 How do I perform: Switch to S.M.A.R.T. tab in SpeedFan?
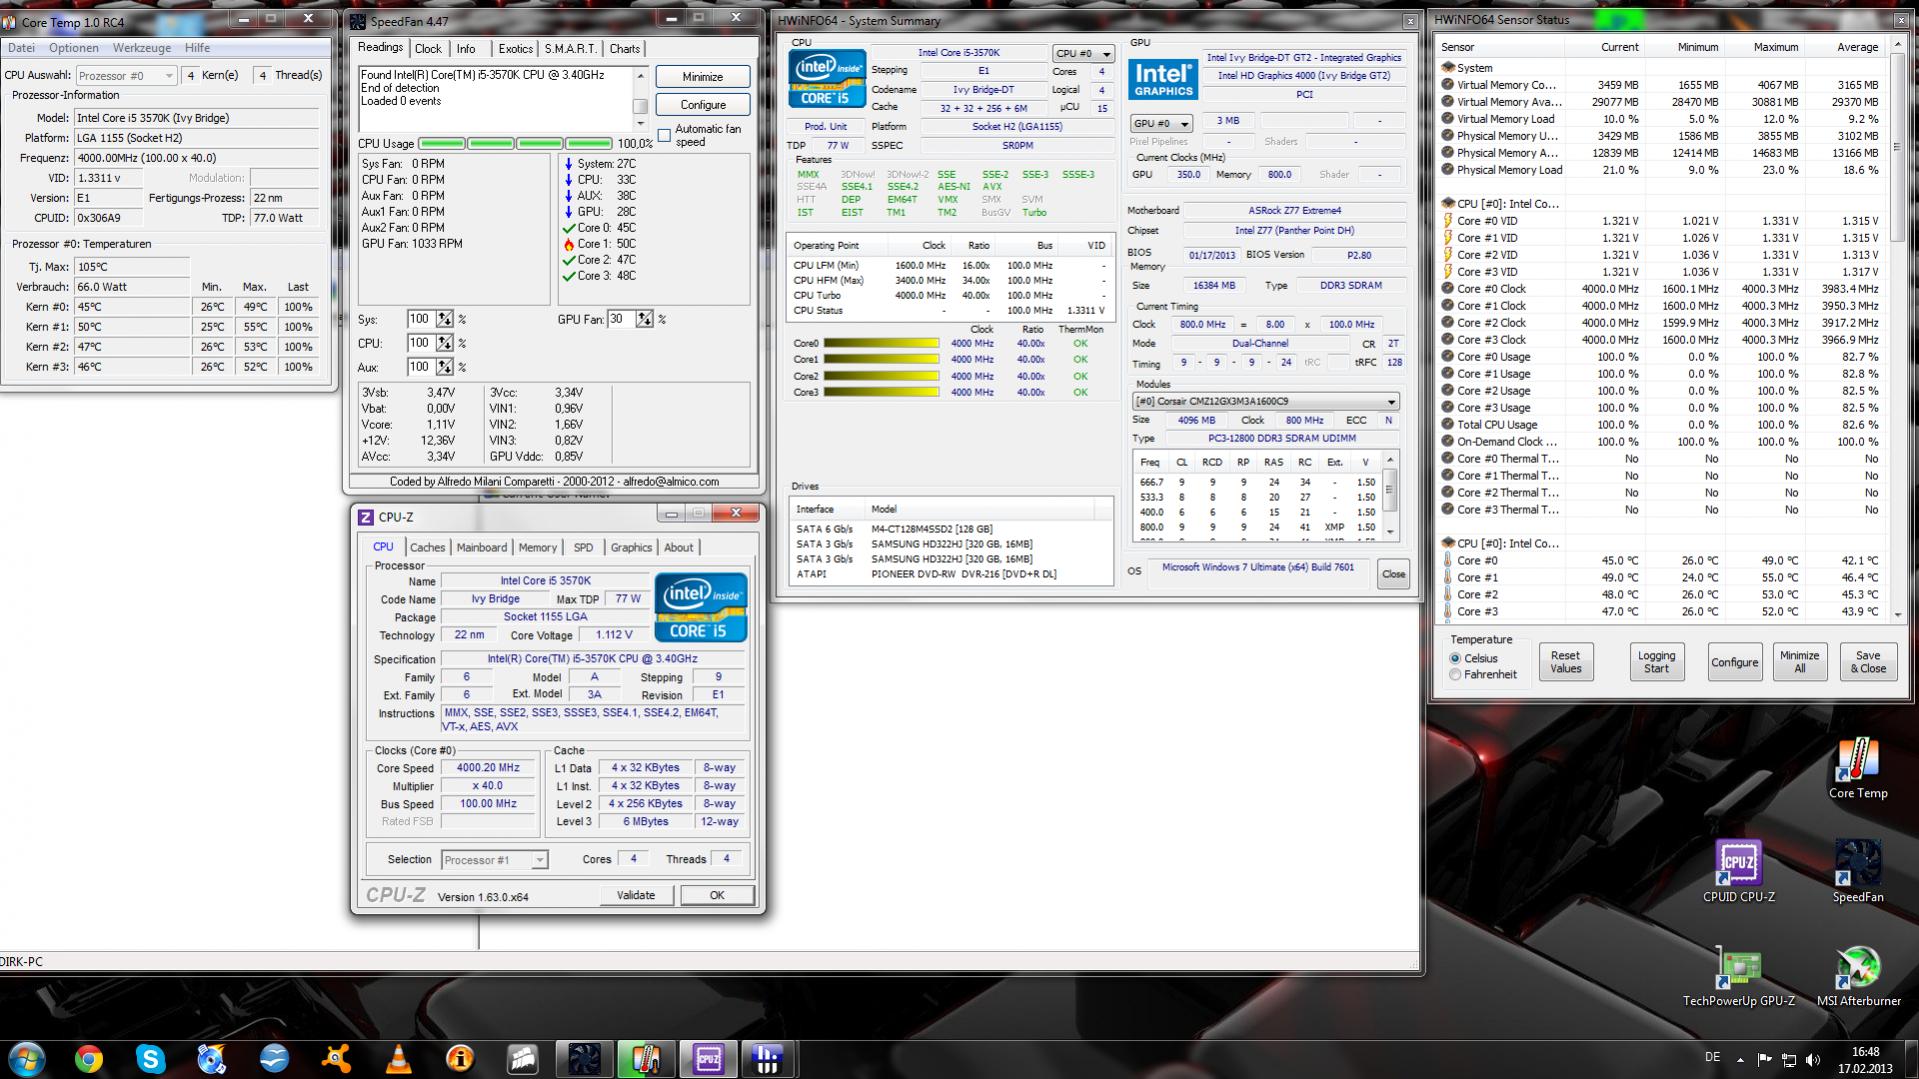point(571,49)
